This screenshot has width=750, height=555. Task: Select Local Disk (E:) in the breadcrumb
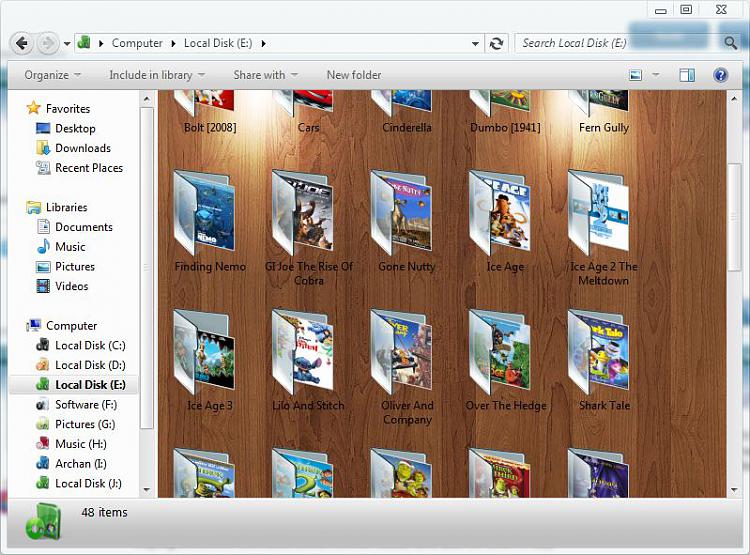pyautogui.click(x=218, y=43)
